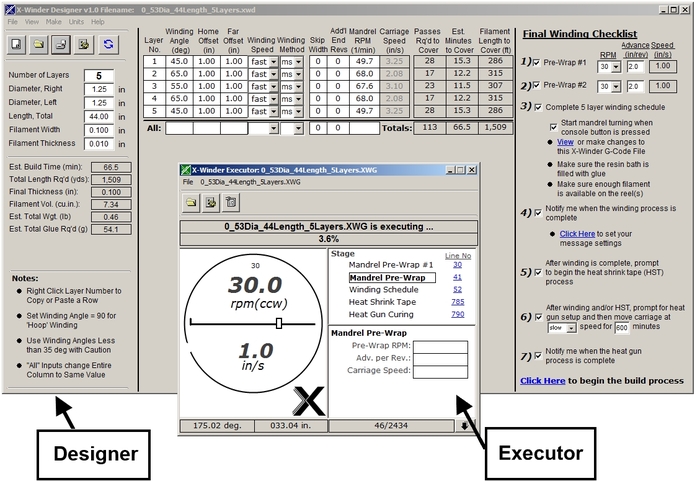Open a file using Designer's yellow folder icon
Screen dimensions: 700x481
point(39,44)
